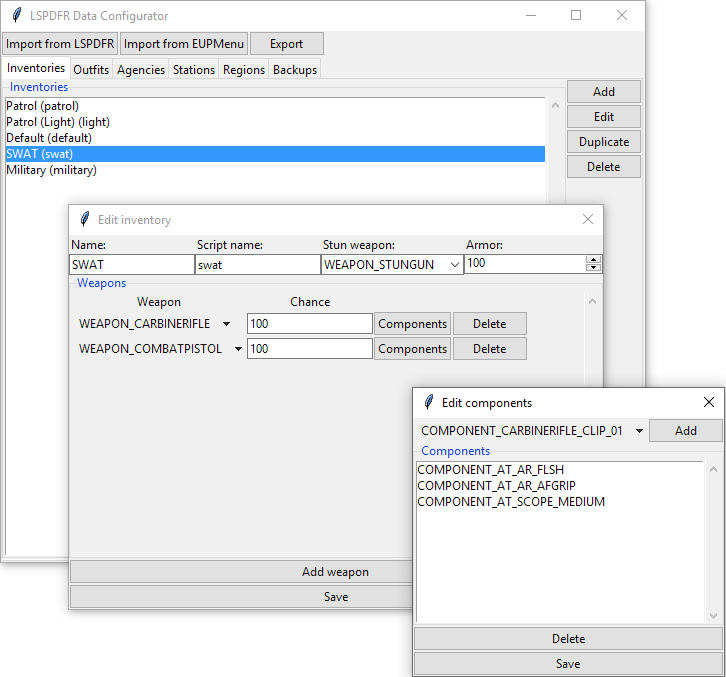Select Patrol (Light) inventory entry
Viewport: 726px width, 677px height.
tap(58, 122)
